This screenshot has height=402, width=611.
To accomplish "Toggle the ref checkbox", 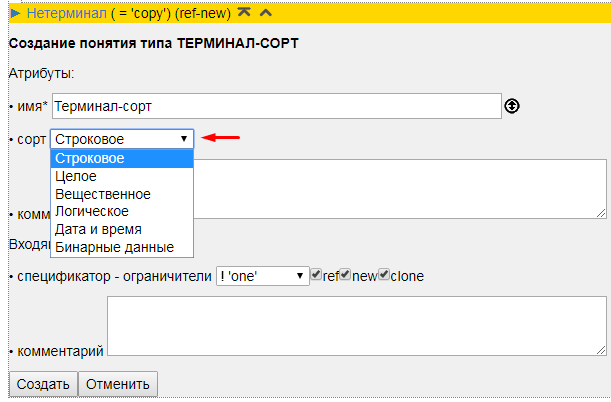I will point(316,275).
